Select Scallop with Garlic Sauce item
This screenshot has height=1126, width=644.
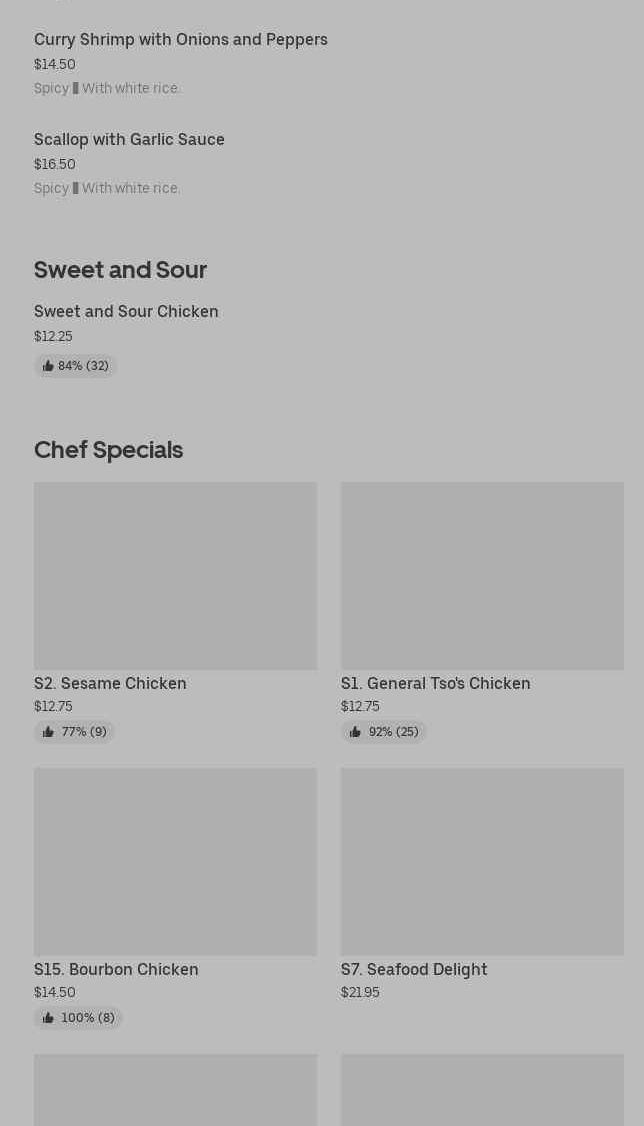pyautogui.click(x=129, y=140)
